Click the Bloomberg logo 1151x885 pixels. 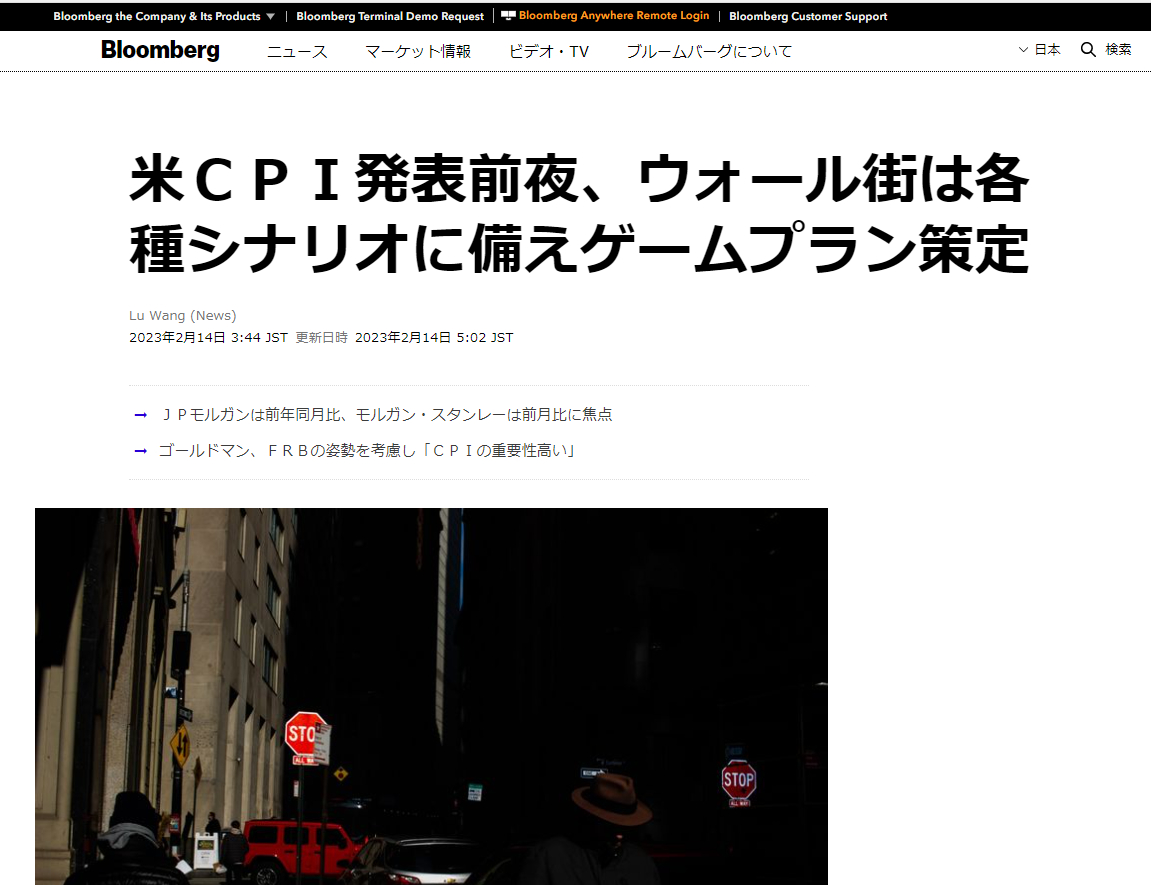click(160, 50)
